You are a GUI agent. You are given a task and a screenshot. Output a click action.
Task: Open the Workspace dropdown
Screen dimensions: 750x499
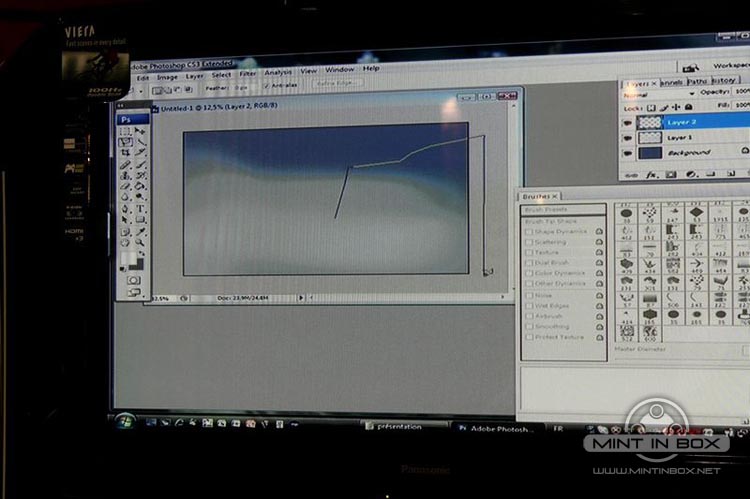tap(731, 66)
